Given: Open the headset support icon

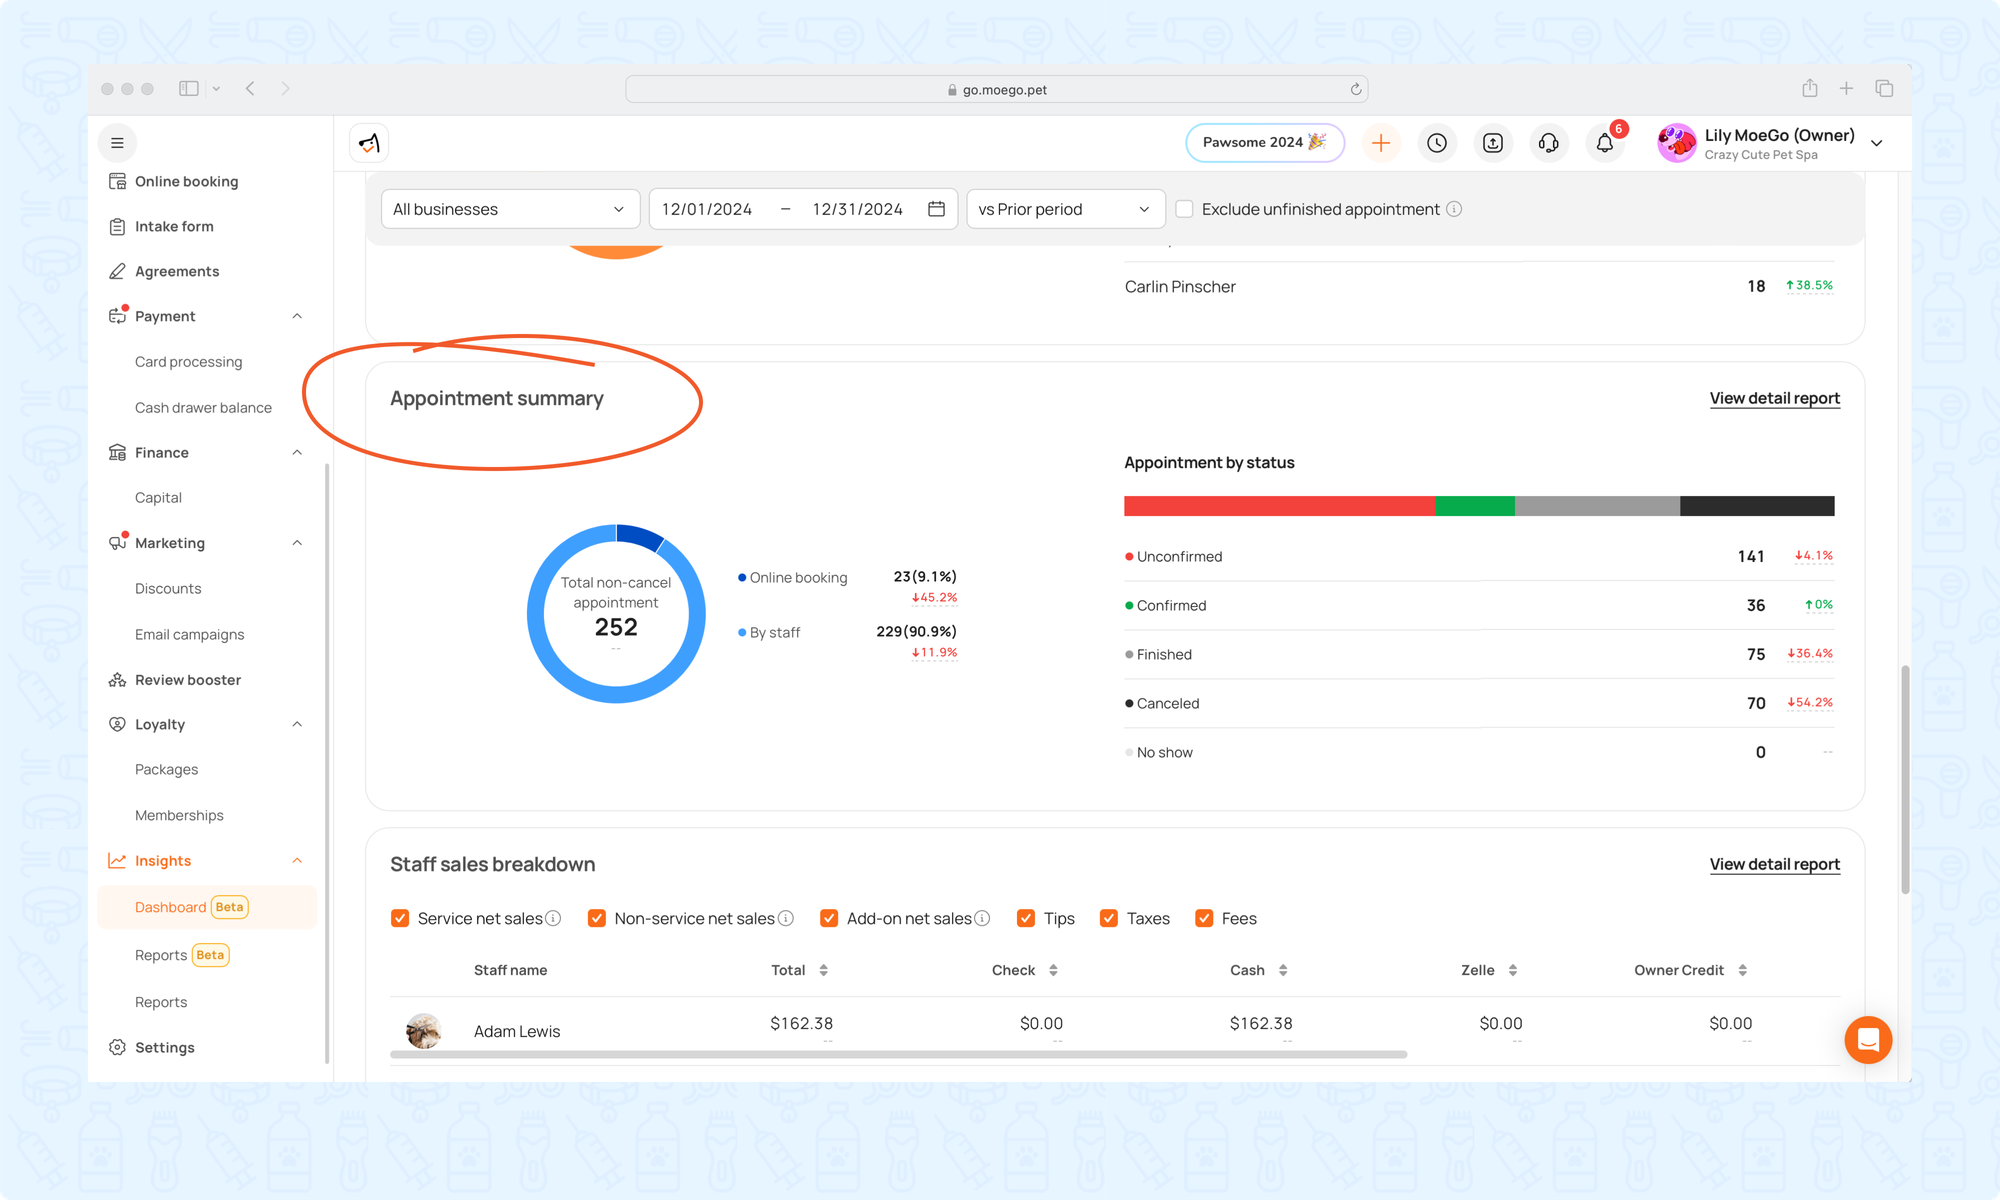Looking at the screenshot, I should 1548,143.
